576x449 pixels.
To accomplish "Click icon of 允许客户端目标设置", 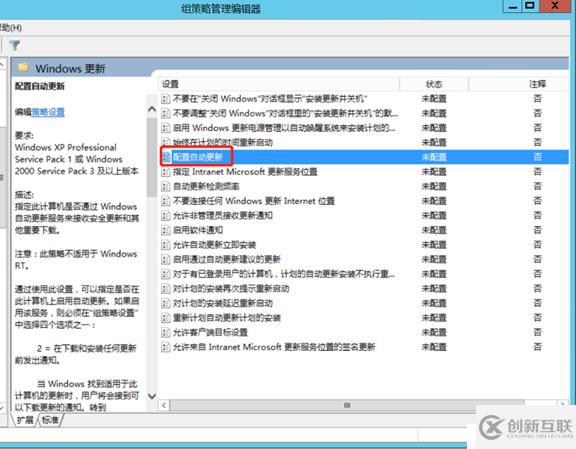I will click(x=166, y=332).
